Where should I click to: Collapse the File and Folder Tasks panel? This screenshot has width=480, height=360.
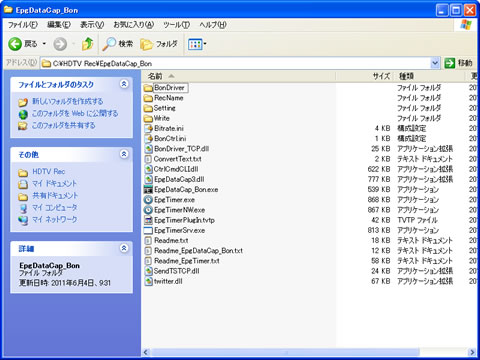tap(124, 84)
